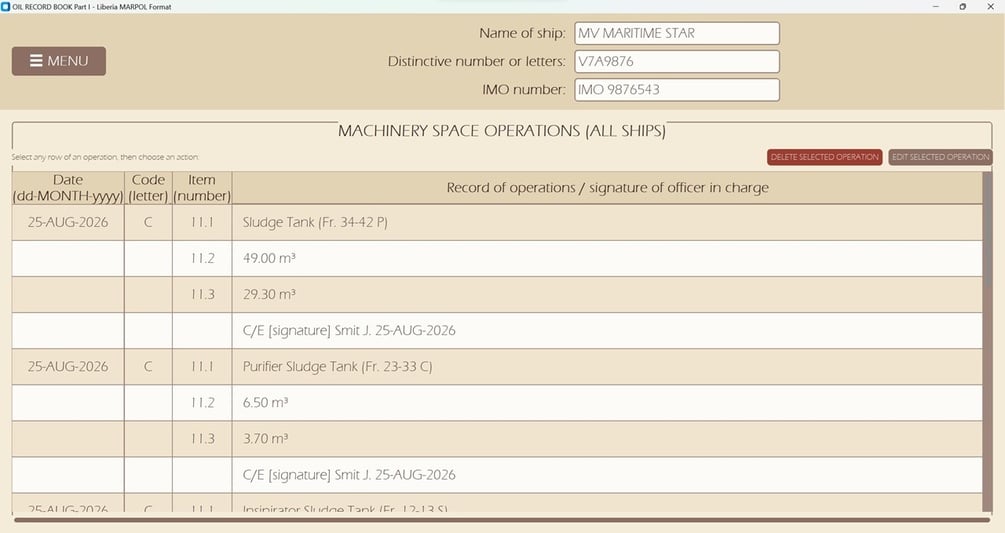Select the 49.00 m³ cell
The image size is (1005, 533).
click(607, 258)
